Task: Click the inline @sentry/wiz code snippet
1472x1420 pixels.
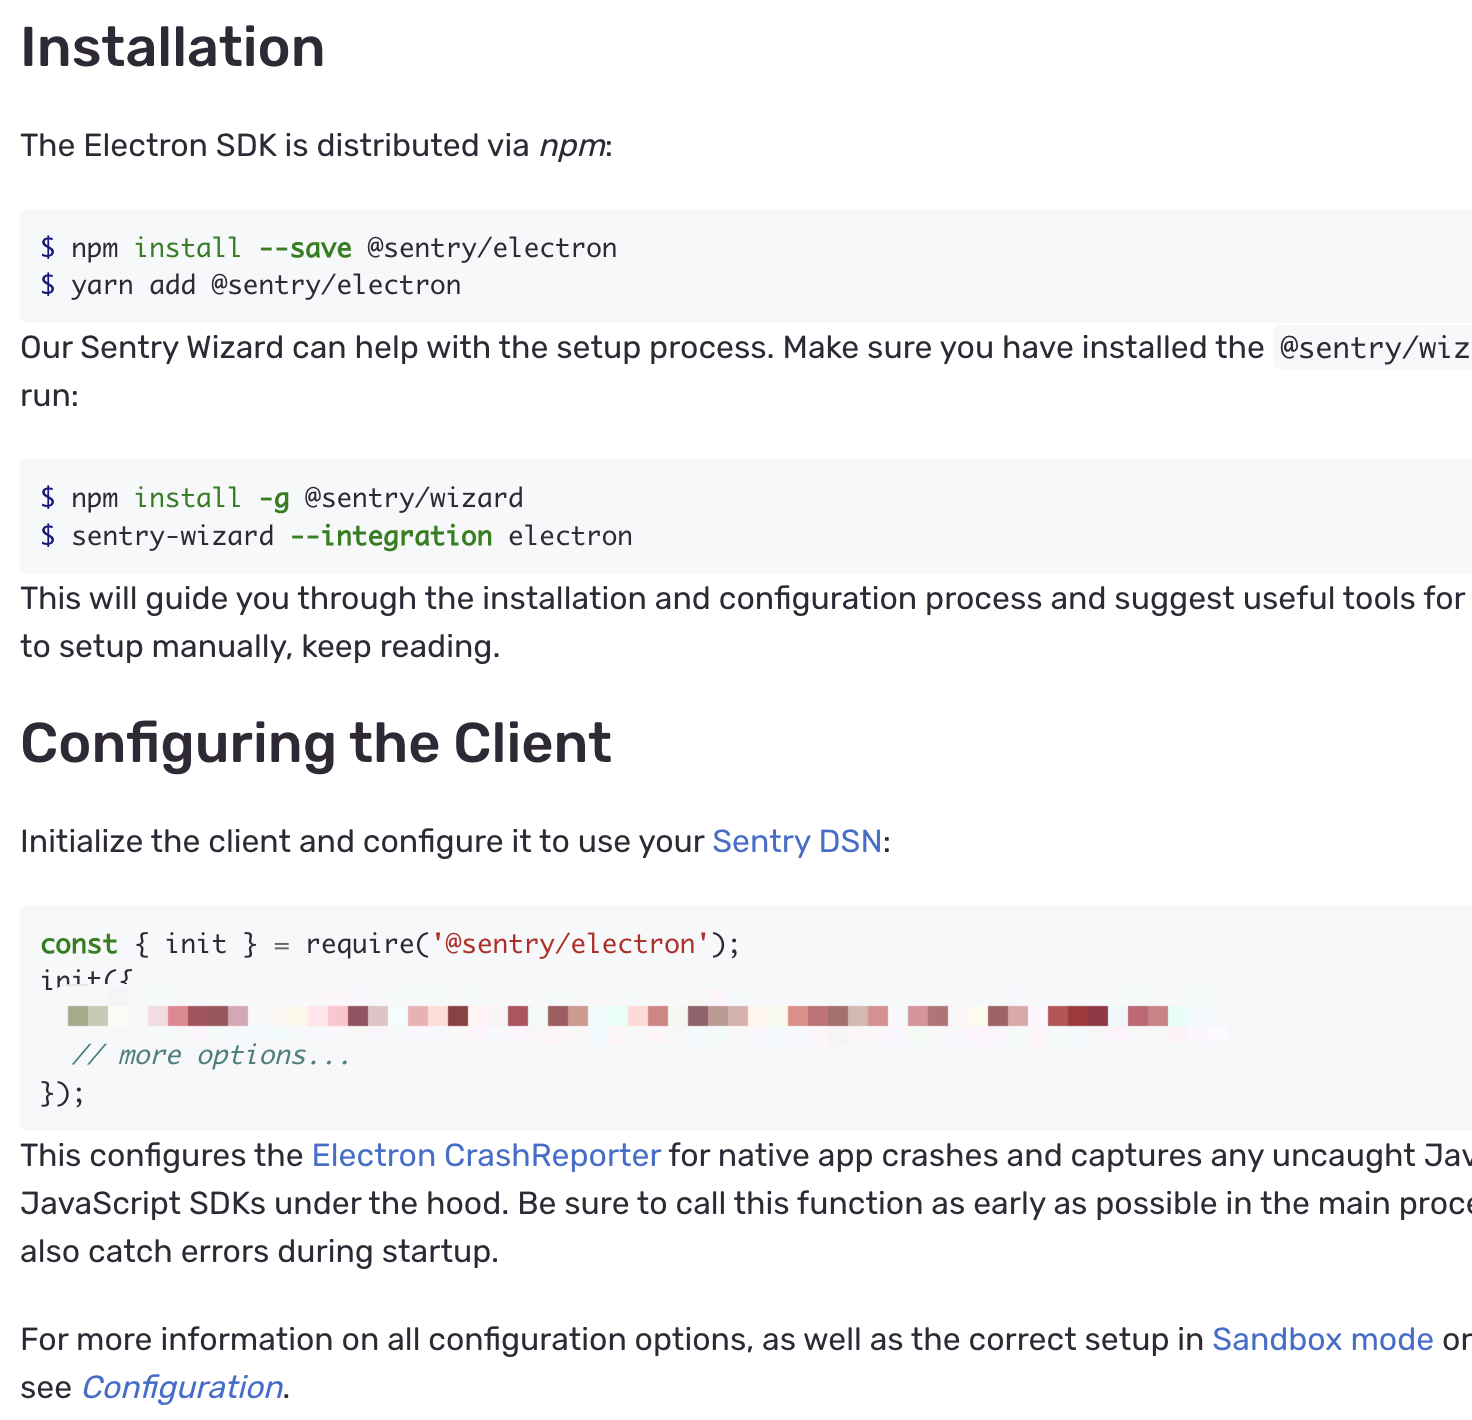Action: coord(1373,348)
